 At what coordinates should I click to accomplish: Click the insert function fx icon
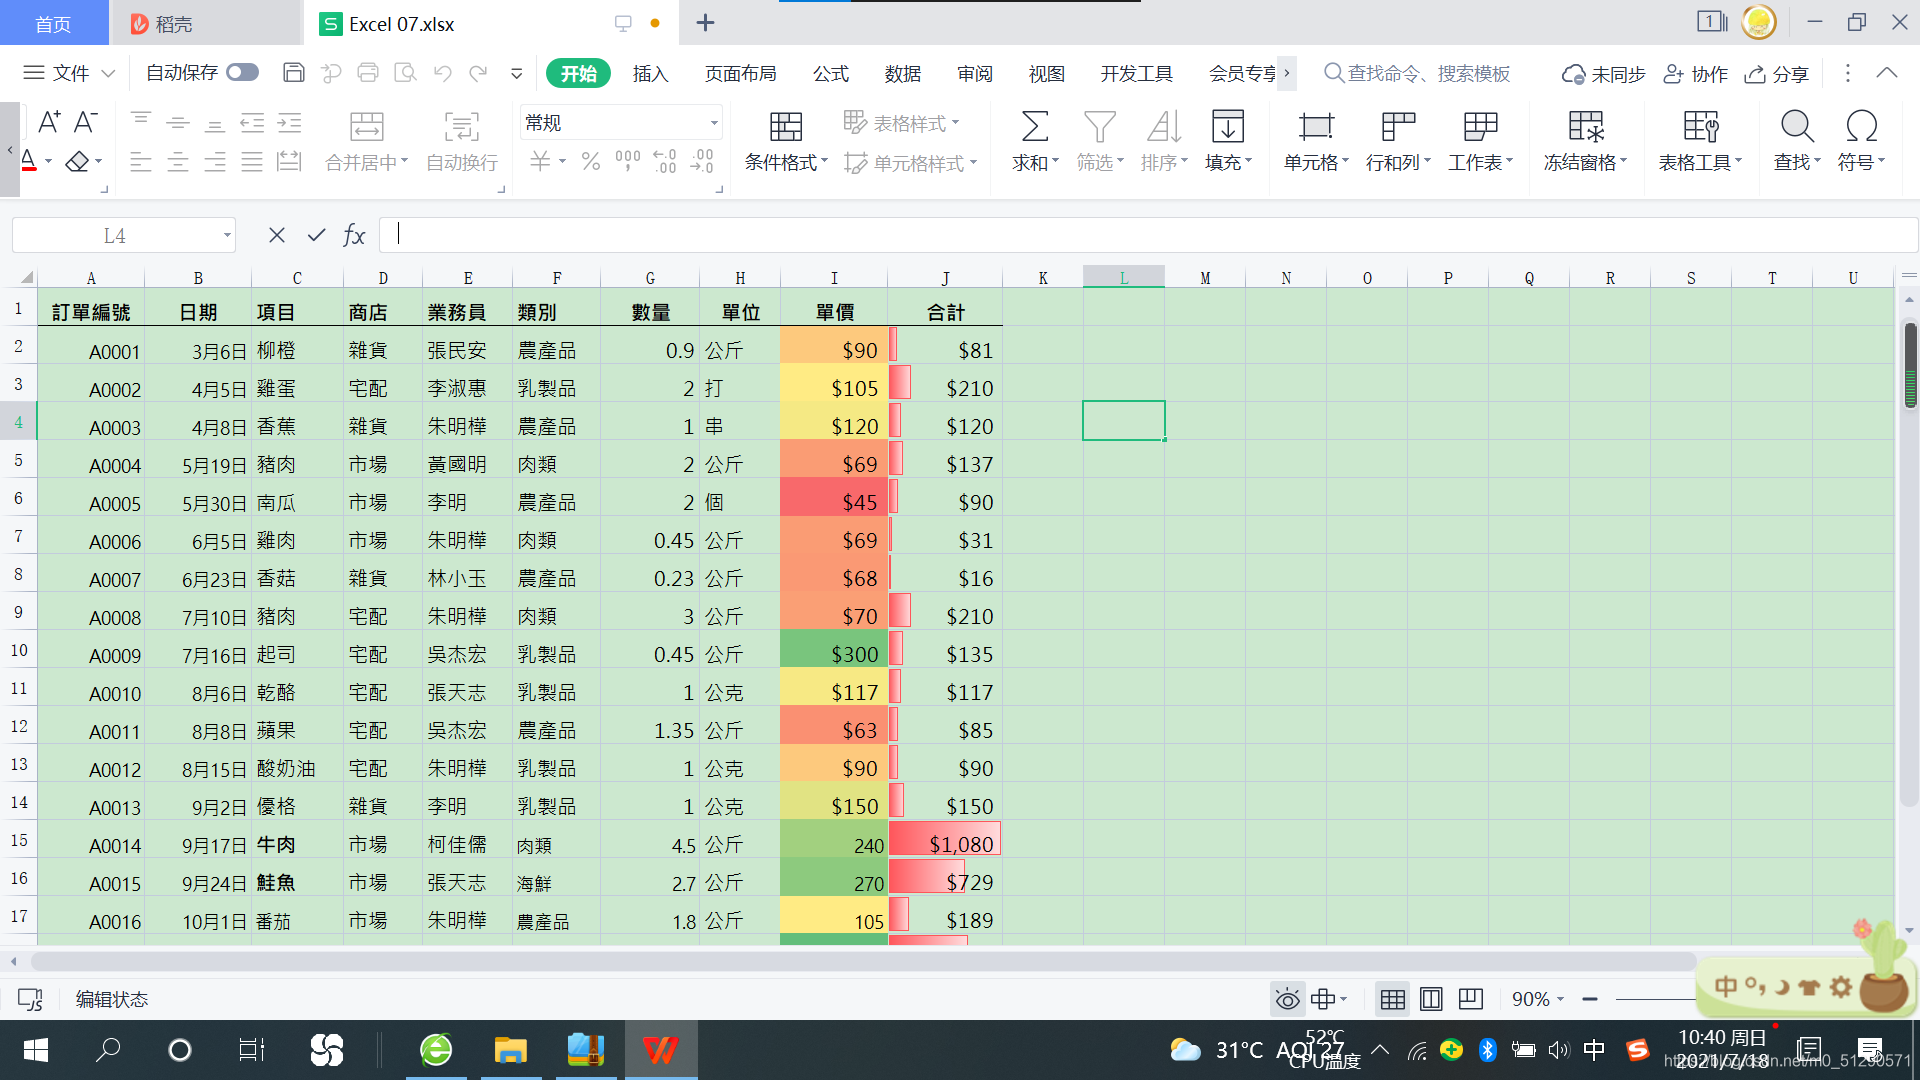point(354,235)
